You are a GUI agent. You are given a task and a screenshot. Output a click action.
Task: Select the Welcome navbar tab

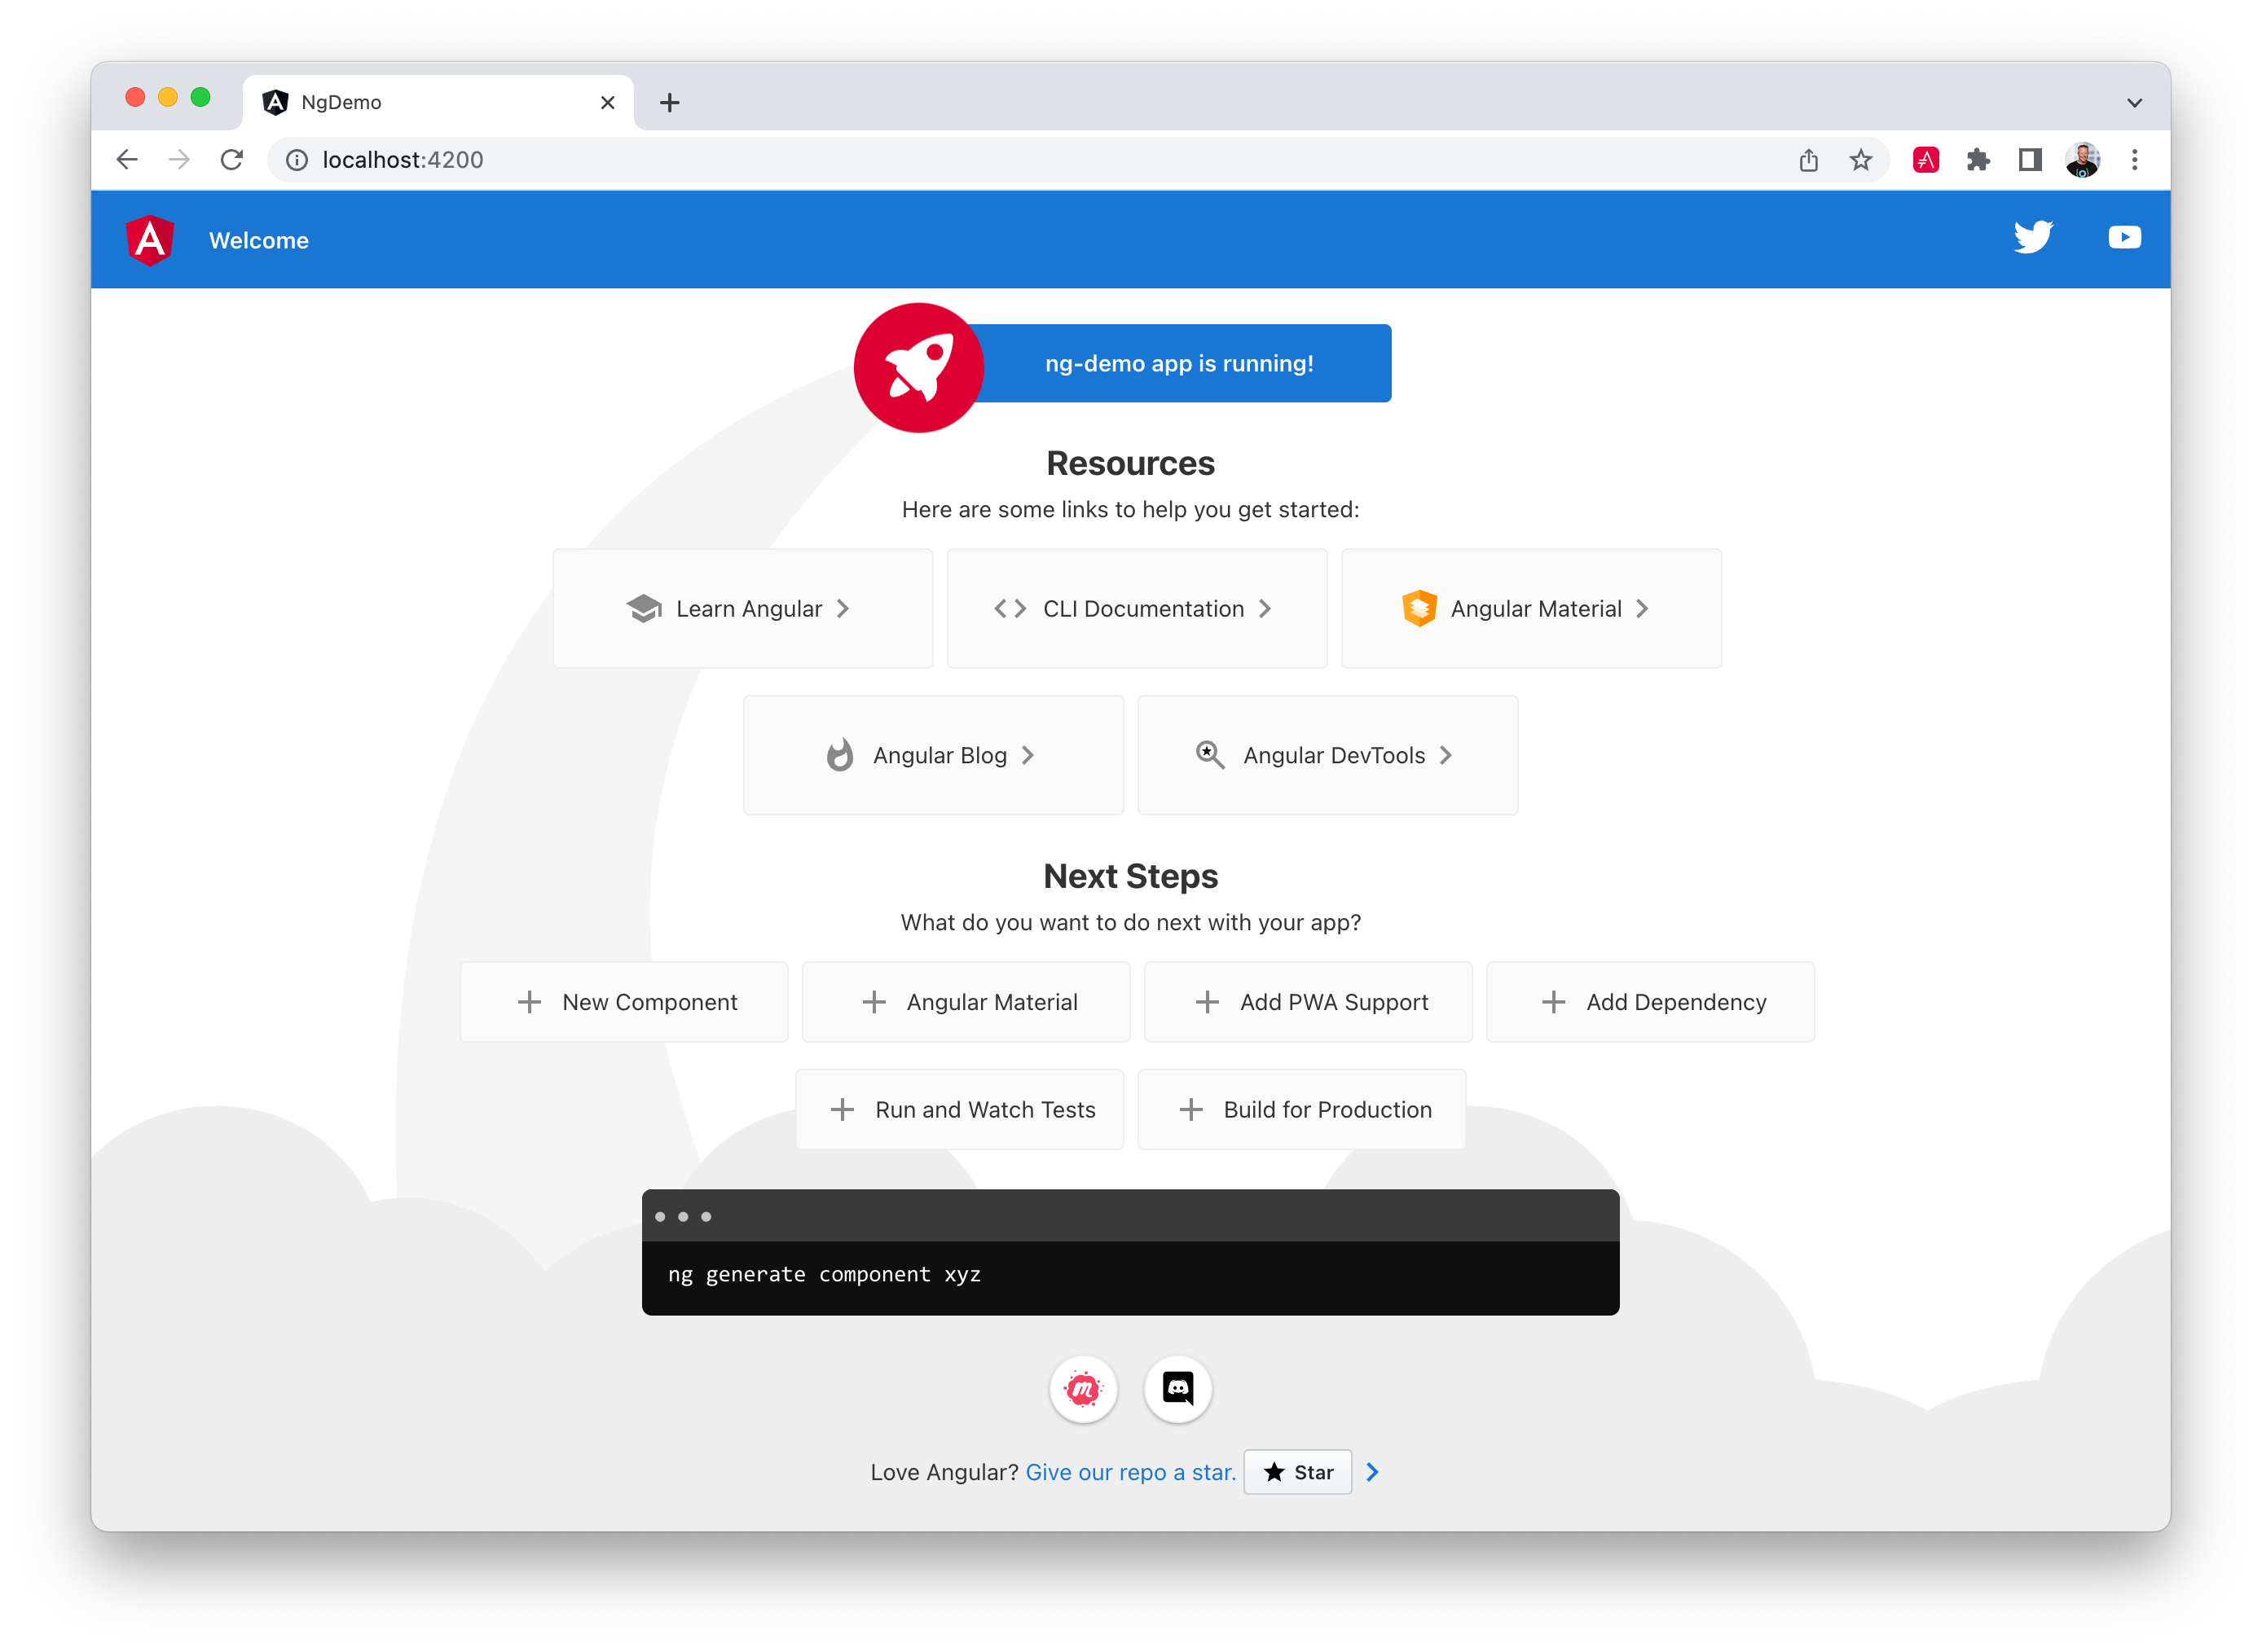pos(260,240)
